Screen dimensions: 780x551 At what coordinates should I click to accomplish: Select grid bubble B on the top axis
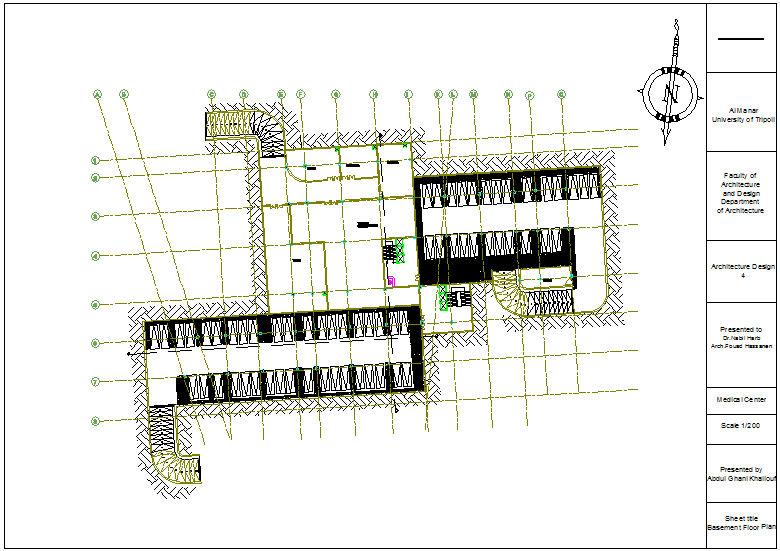[x=124, y=94]
